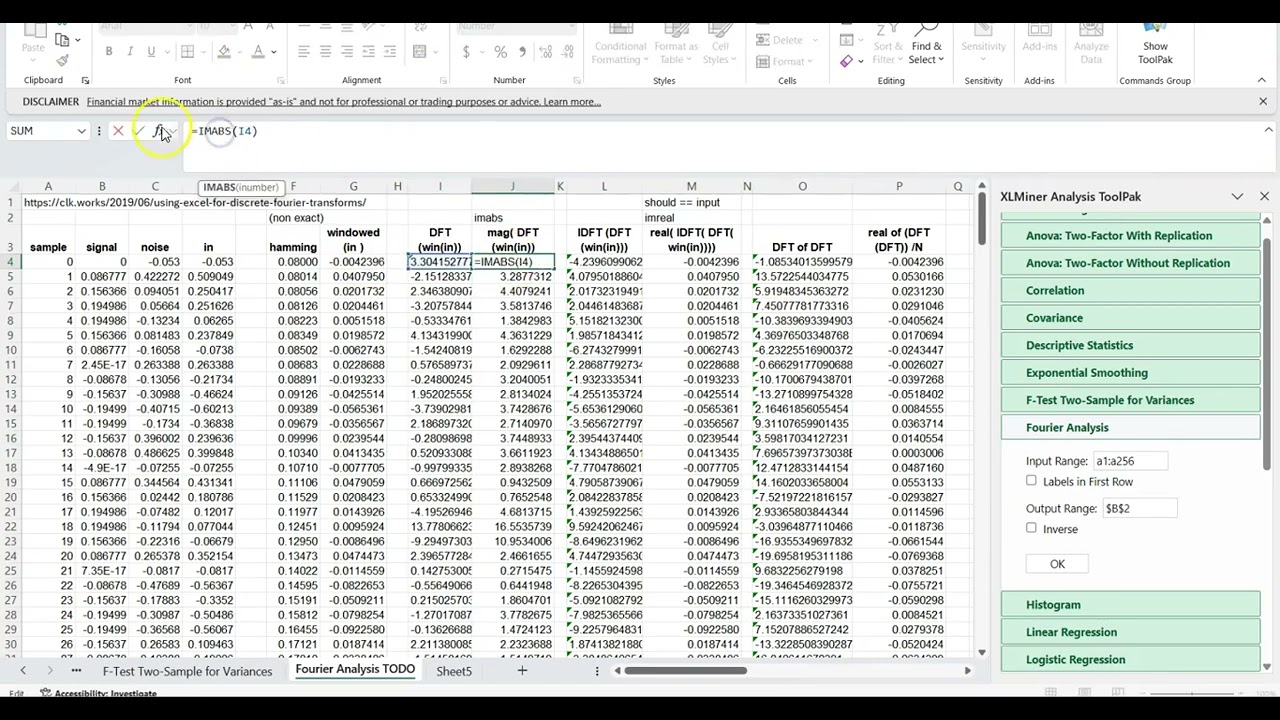The width and height of the screenshot is (1280, 720).
Task: Increase indent in Alignment group
Action: pyautogui.click(x=392, y=52)
